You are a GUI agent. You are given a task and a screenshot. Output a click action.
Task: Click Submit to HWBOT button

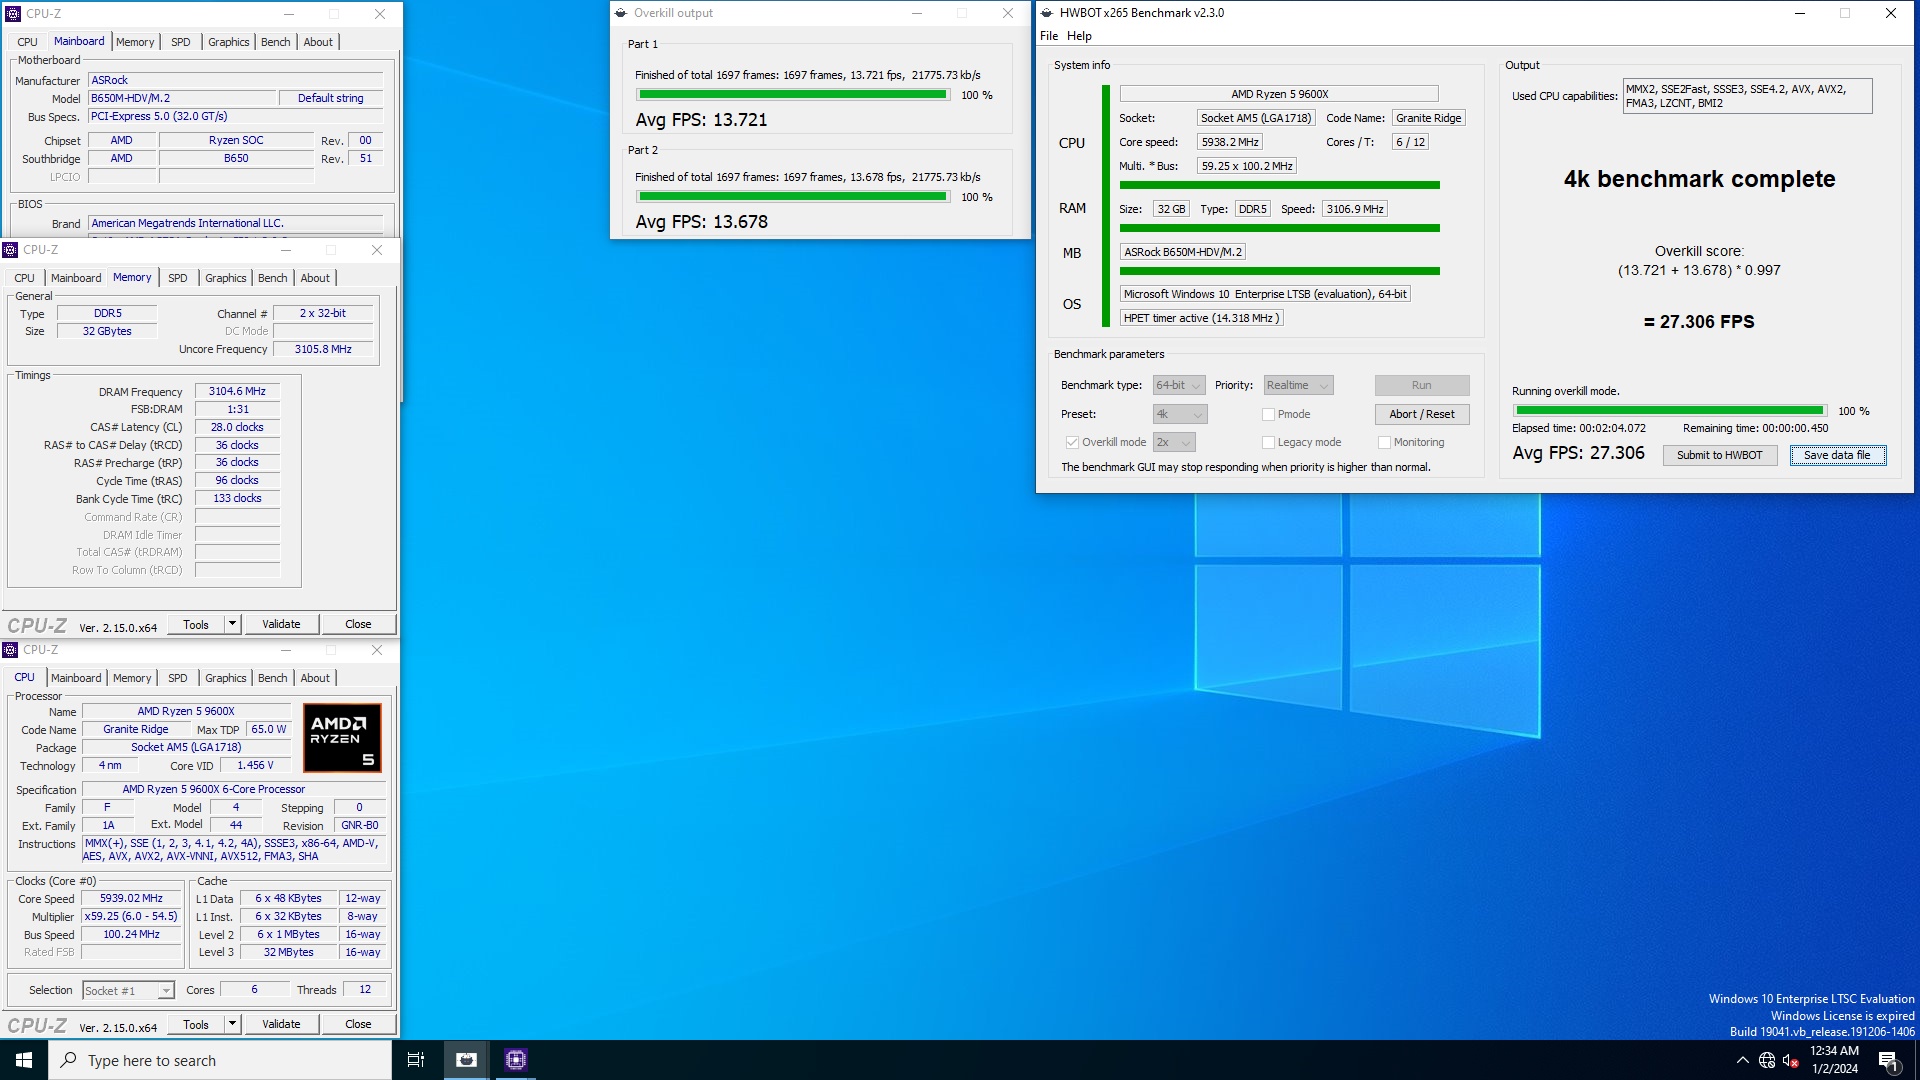pyautogui.click(x=1719, y=455)
